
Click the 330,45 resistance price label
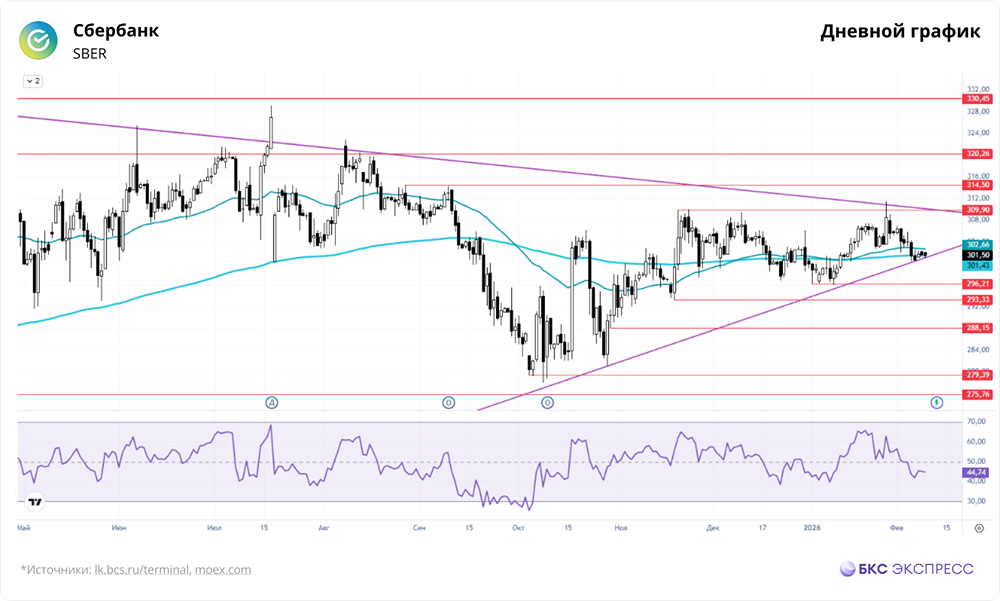[978, 99]
